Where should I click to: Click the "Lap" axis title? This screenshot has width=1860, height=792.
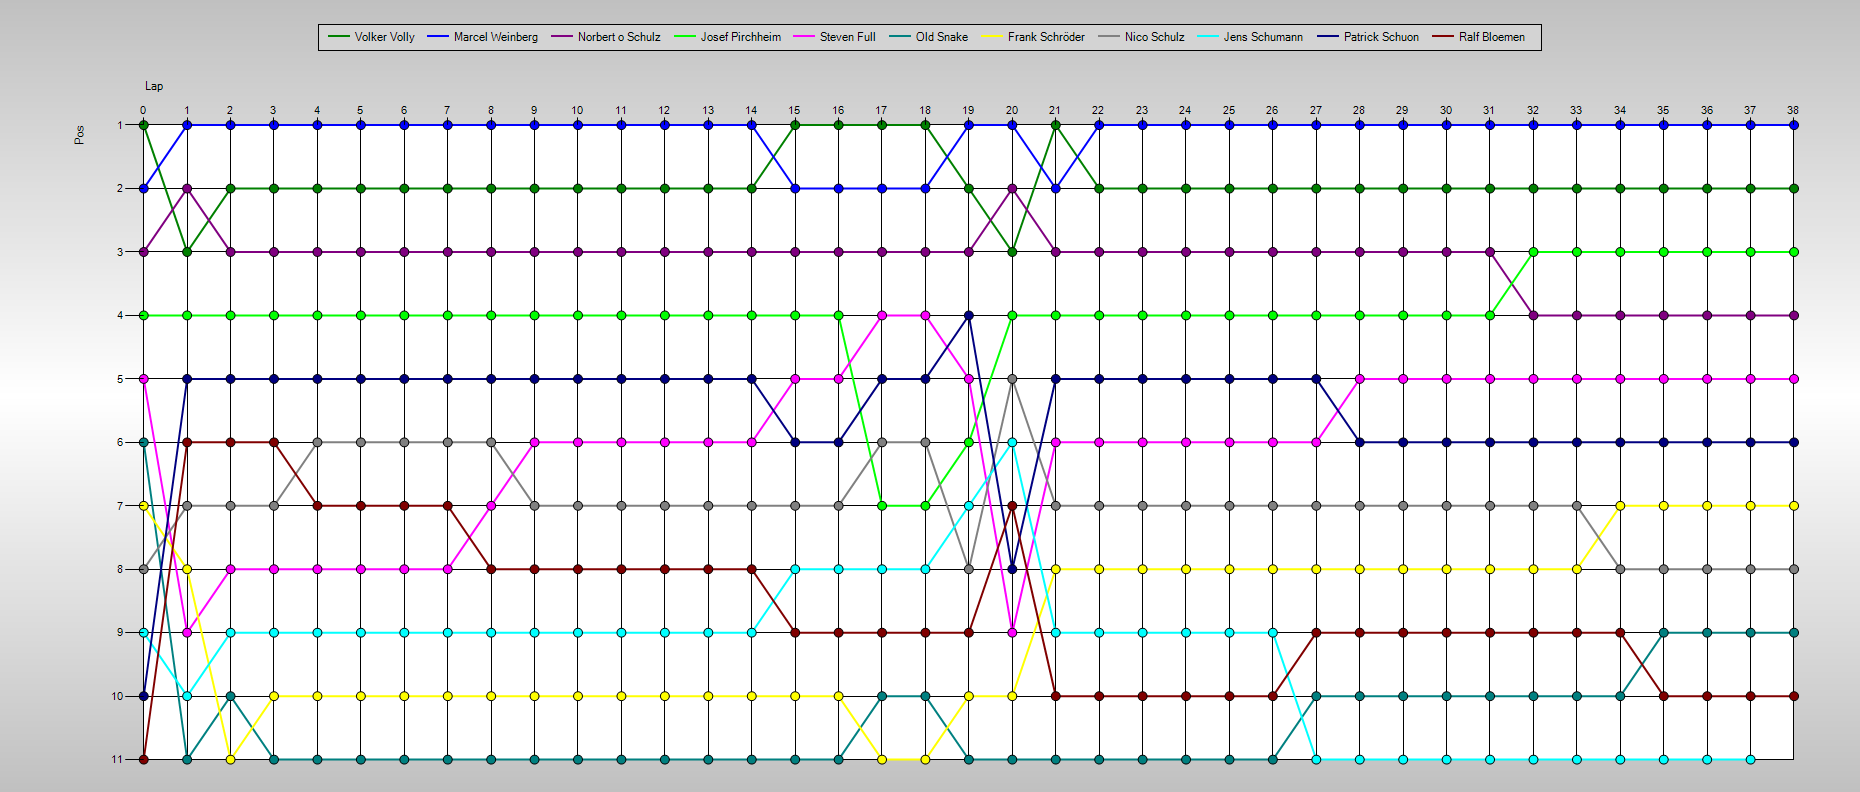pyautogui.click(x=154, y=86)
